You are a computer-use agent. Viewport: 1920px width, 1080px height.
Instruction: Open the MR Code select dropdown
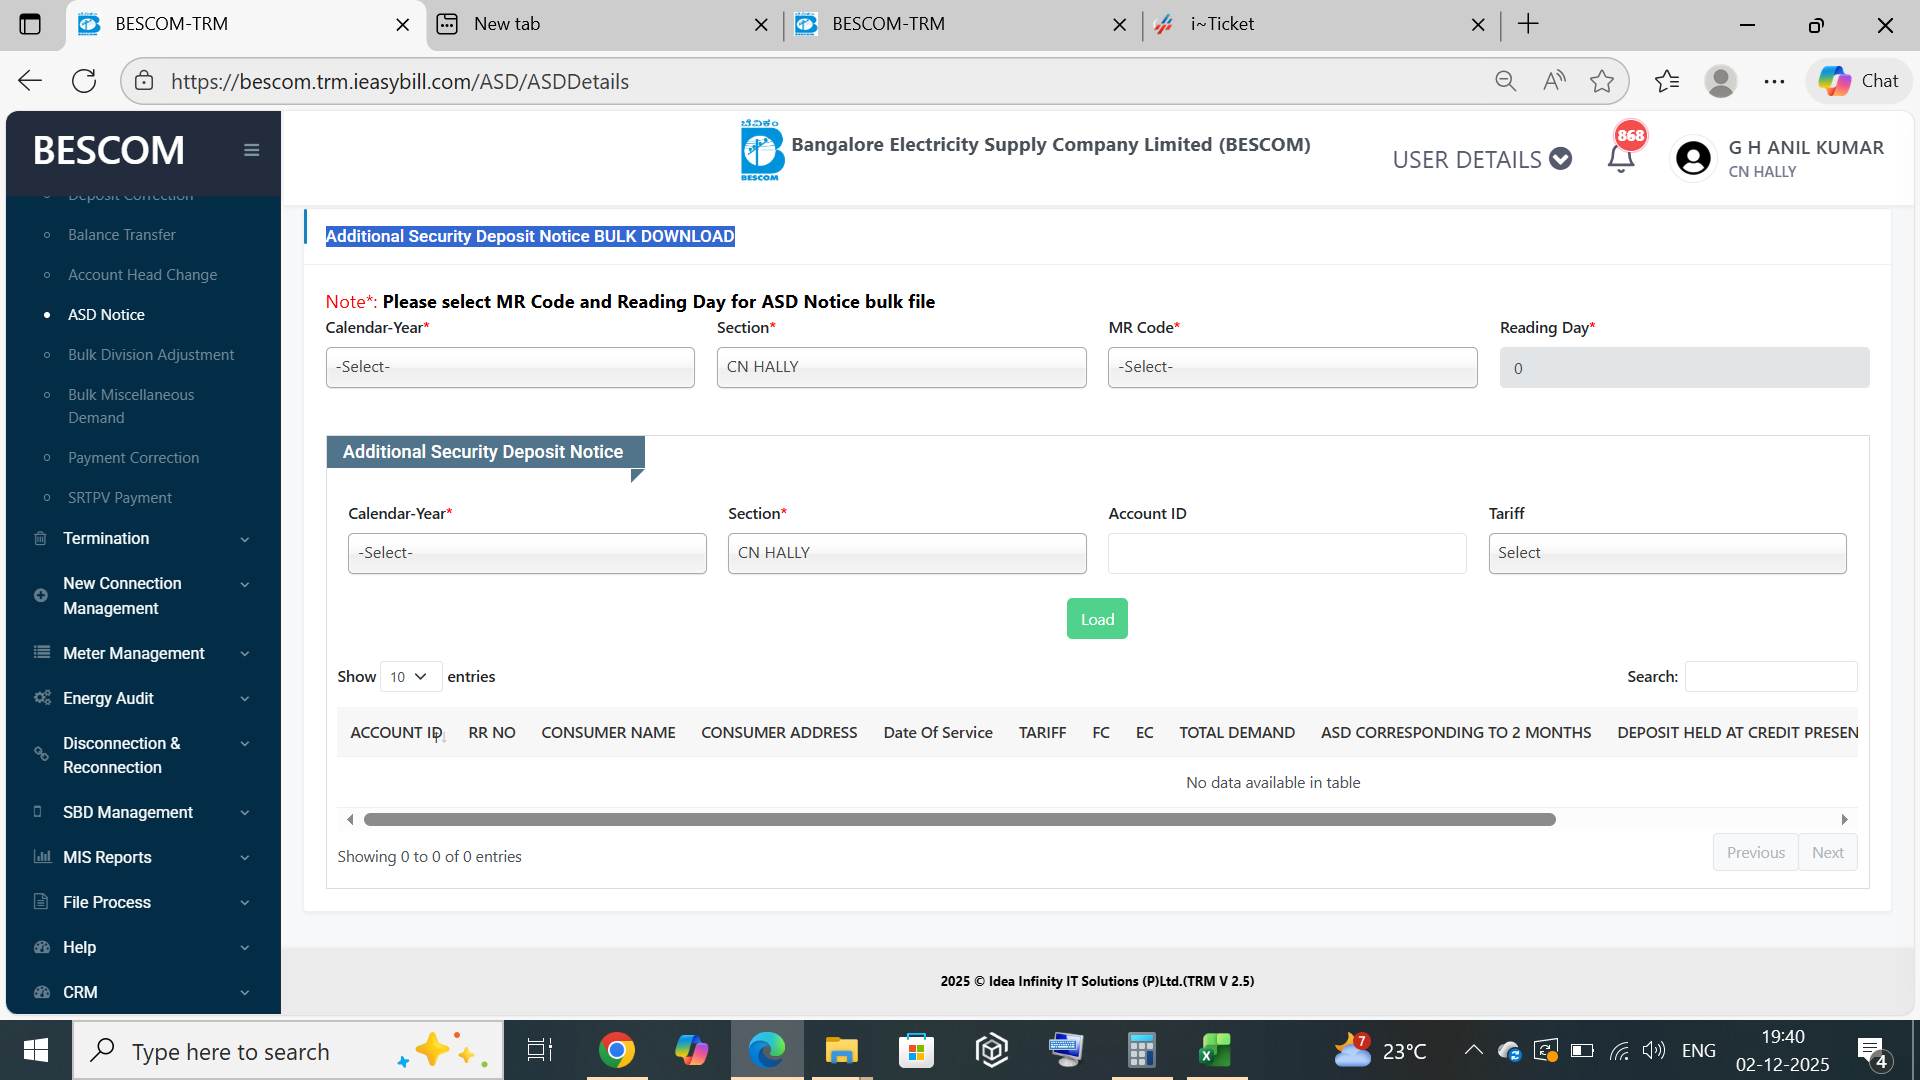tap(1292, 367)
